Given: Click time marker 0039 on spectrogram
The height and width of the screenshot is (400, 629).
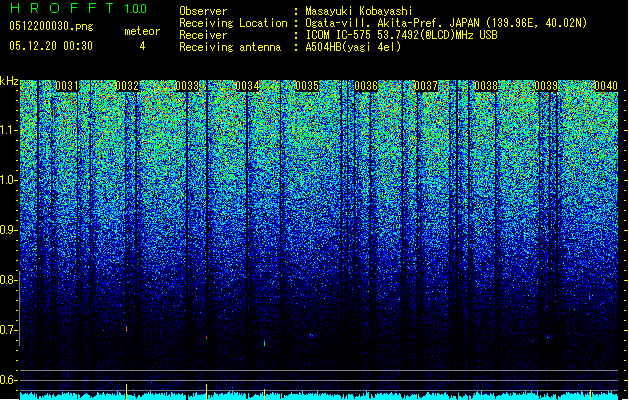Looking at the screenshot, I should click(x=546, y=86).
